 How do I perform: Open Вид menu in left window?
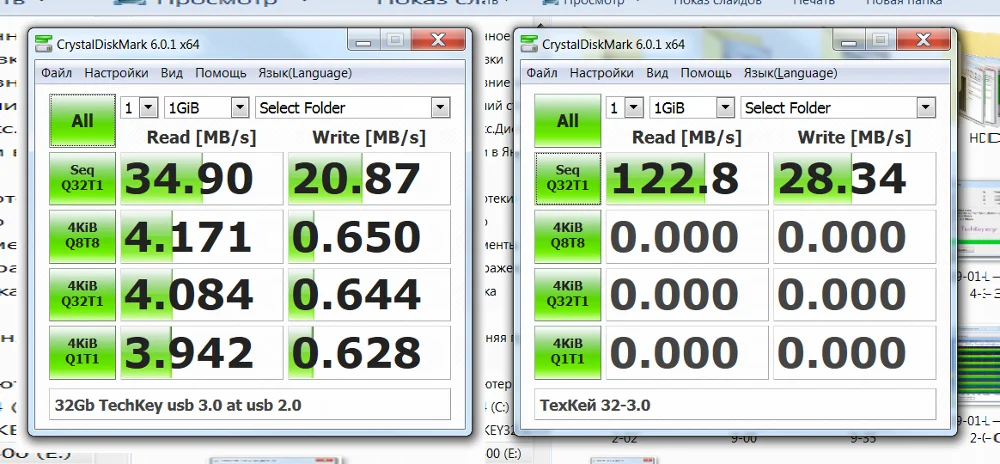coord(172,73)
